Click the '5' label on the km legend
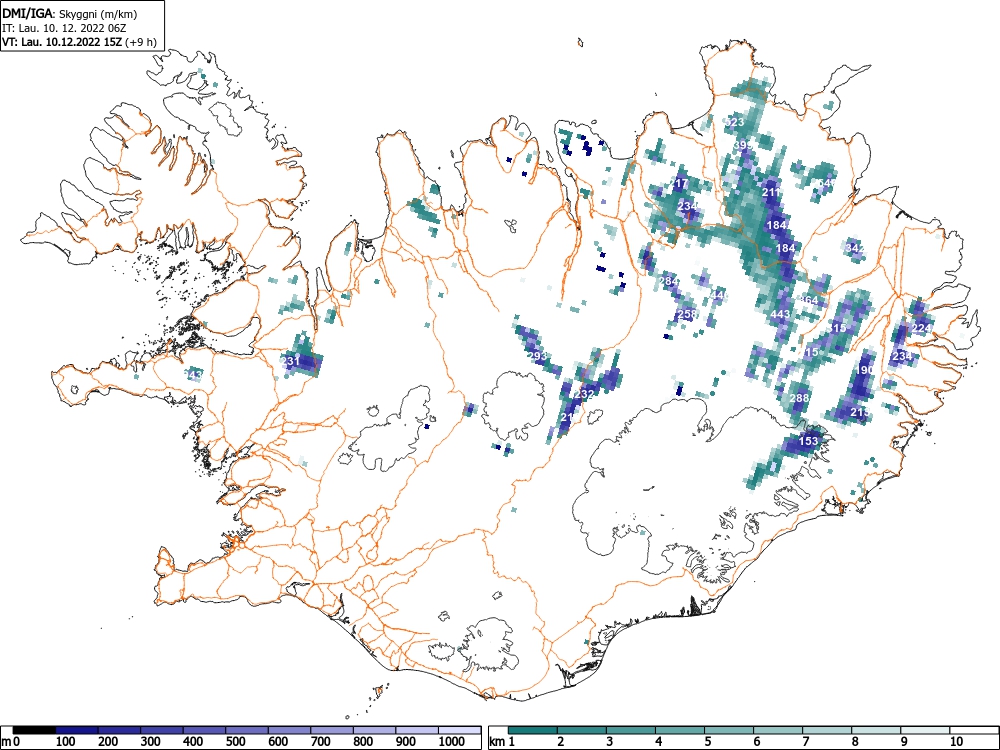This screenshot has height=750, width=1000. tap(708, 741)
